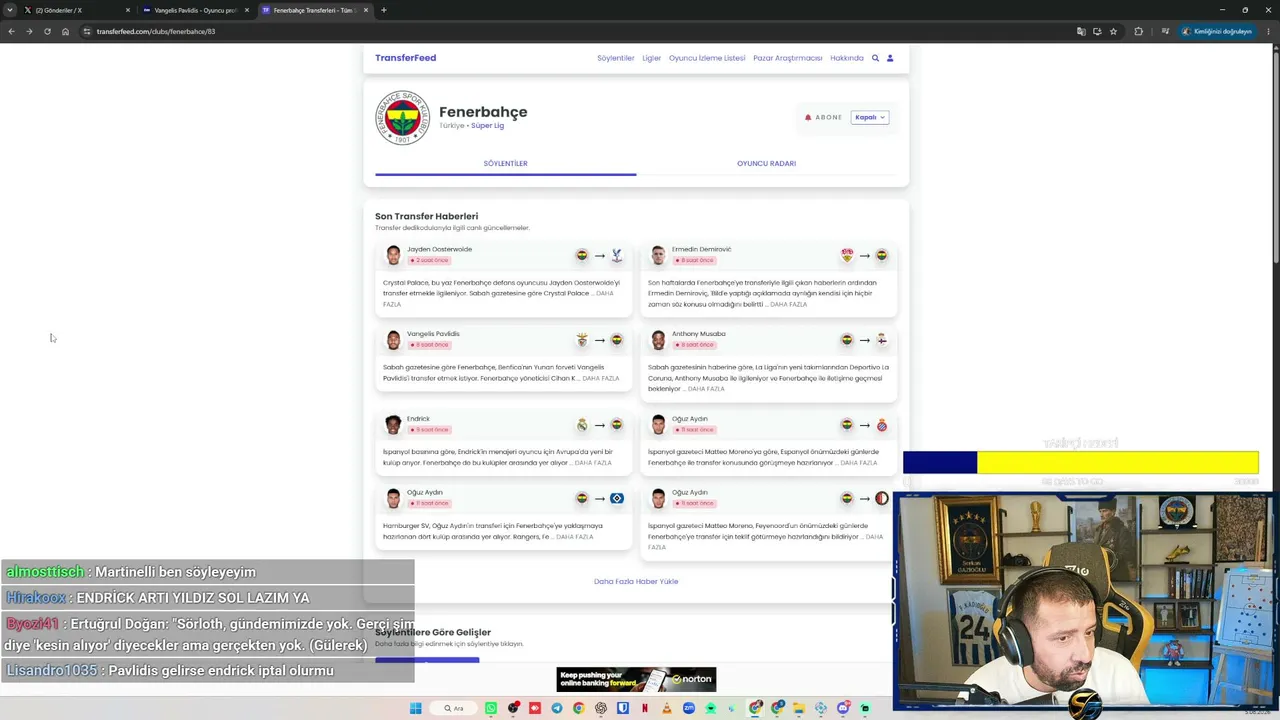Click the install app icon in address bar
The height and width of the screenshot is (720, 1280).
click(1097, 31)
